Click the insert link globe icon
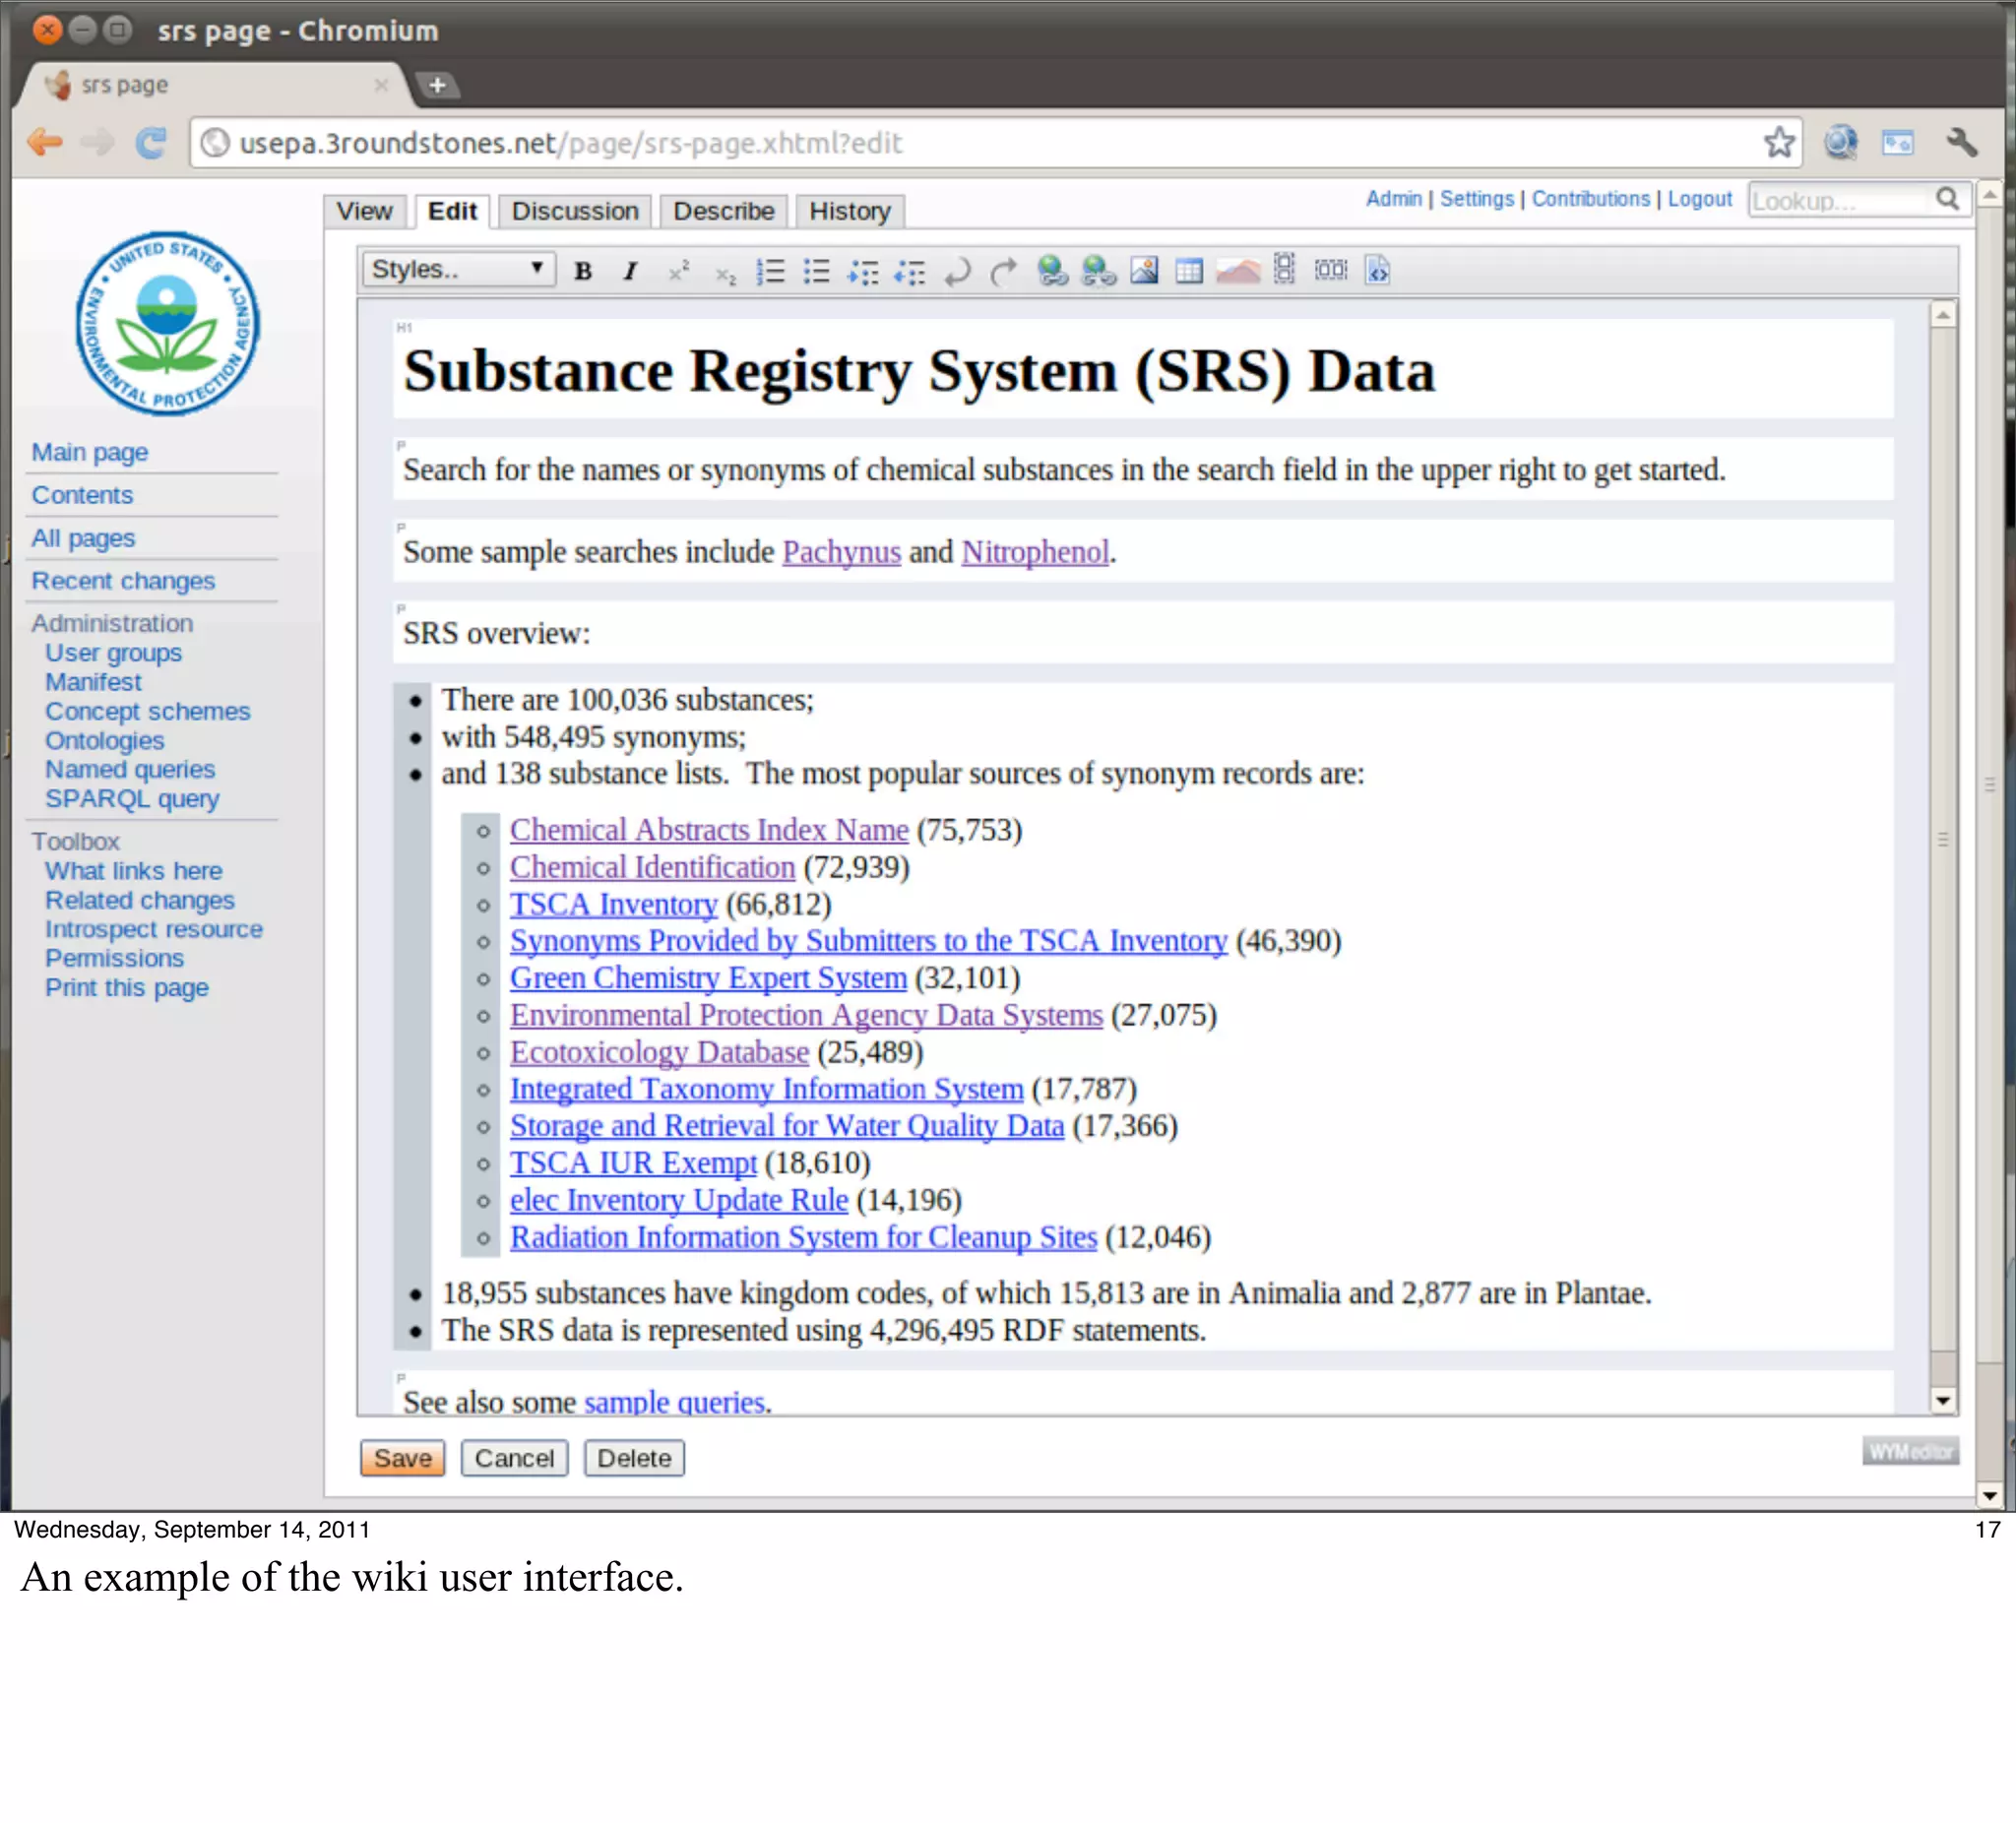The width and height of the screenshot is (2016, 1823). click(1051, 271)
